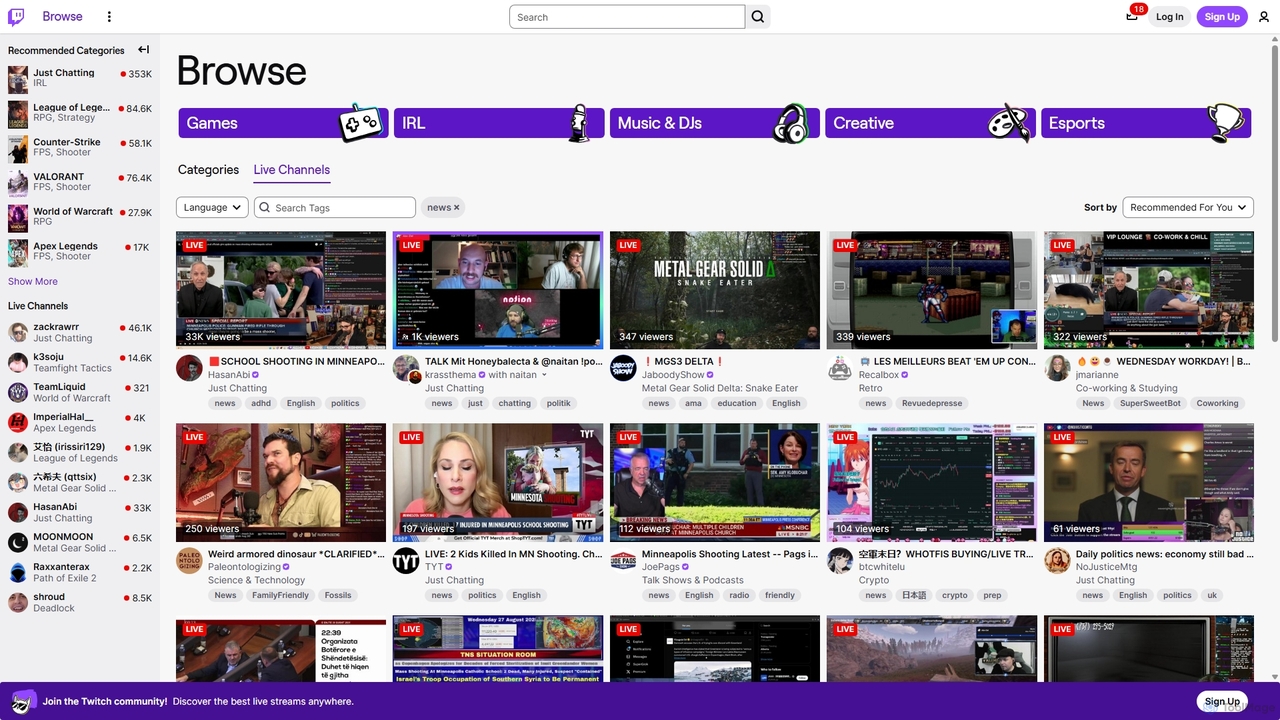Open JaboodyShow channel avatar

tap(623, 367)
